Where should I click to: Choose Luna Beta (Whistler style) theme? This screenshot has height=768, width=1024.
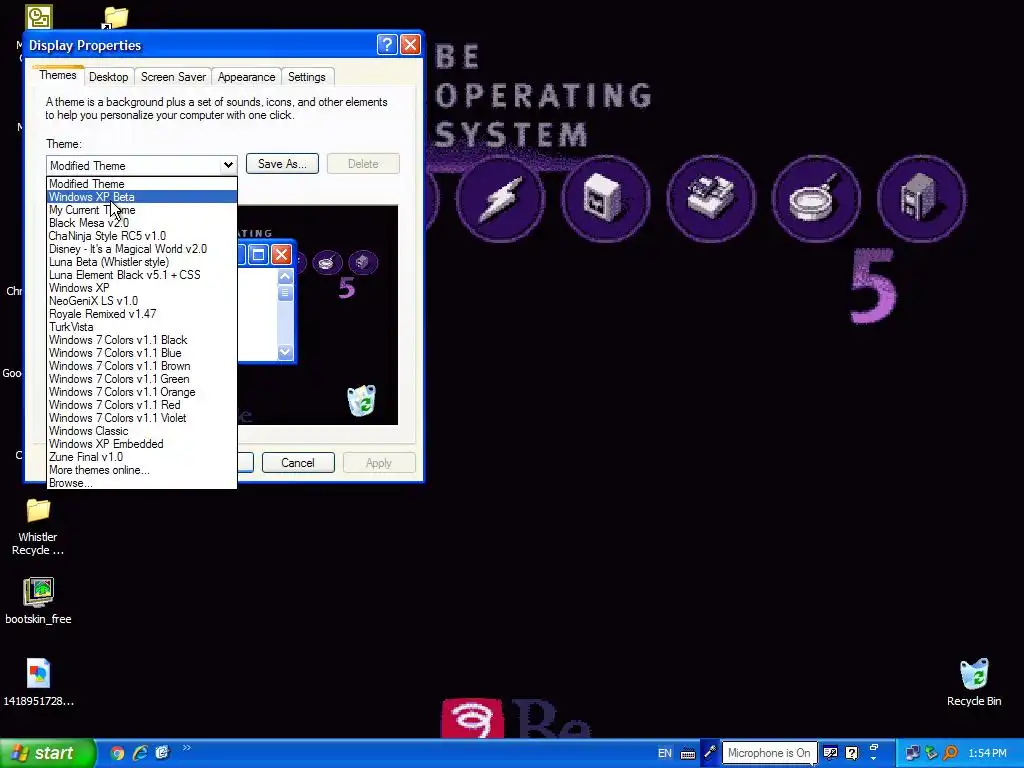point(142,262)
